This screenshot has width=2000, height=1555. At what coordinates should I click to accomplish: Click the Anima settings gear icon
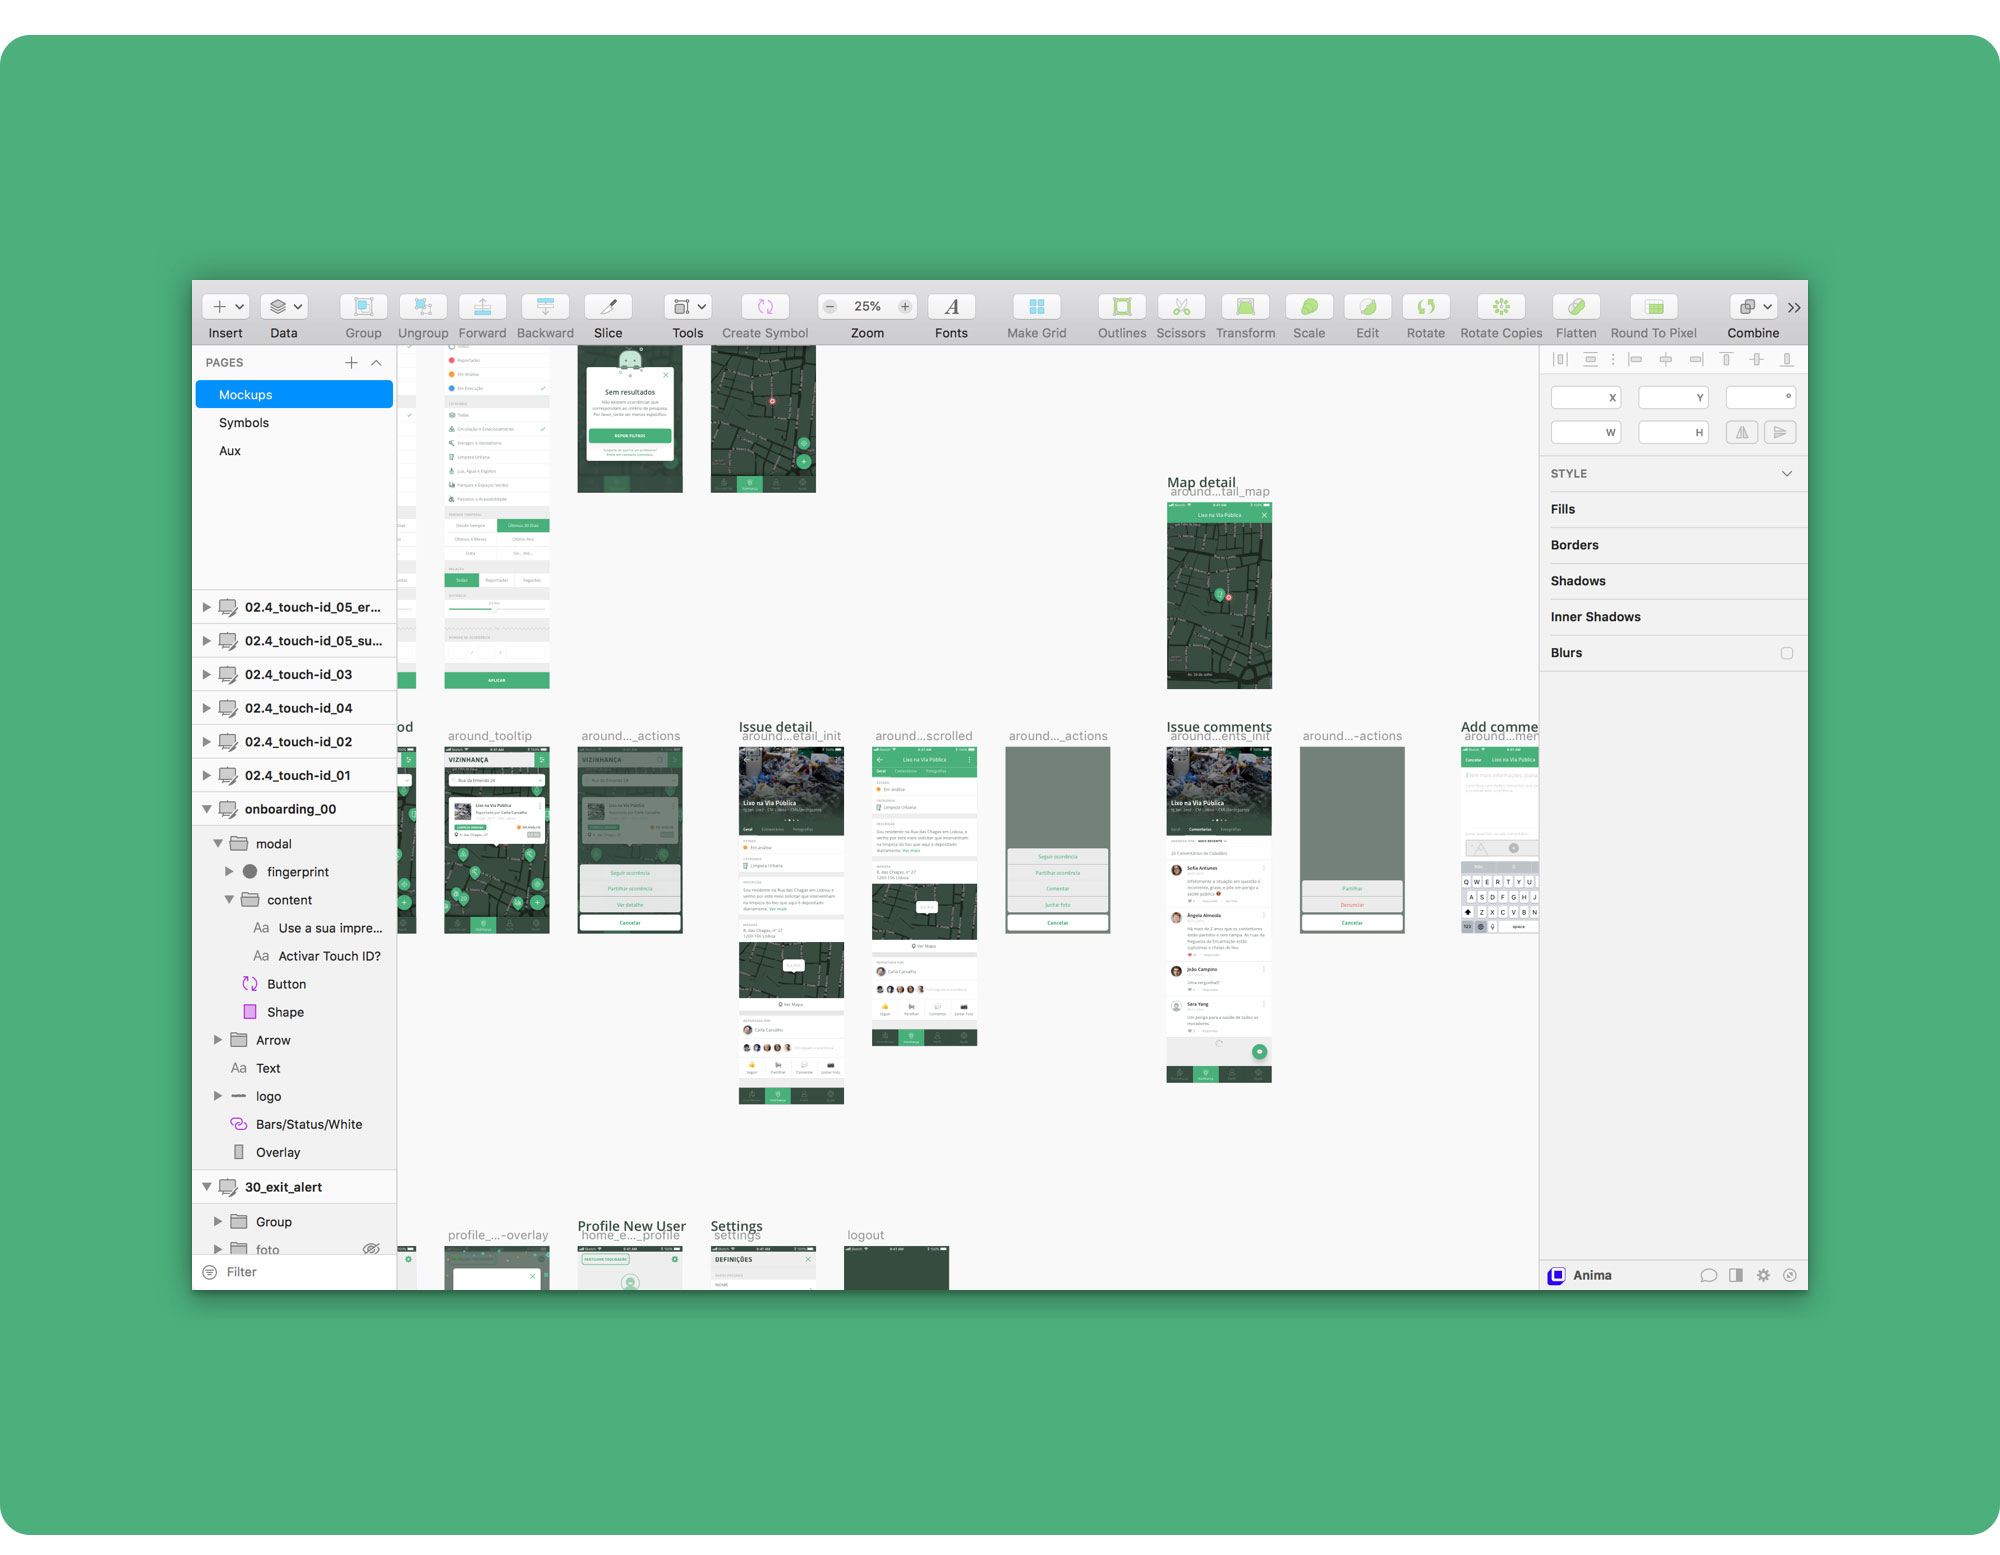tap(1763, 1275)
